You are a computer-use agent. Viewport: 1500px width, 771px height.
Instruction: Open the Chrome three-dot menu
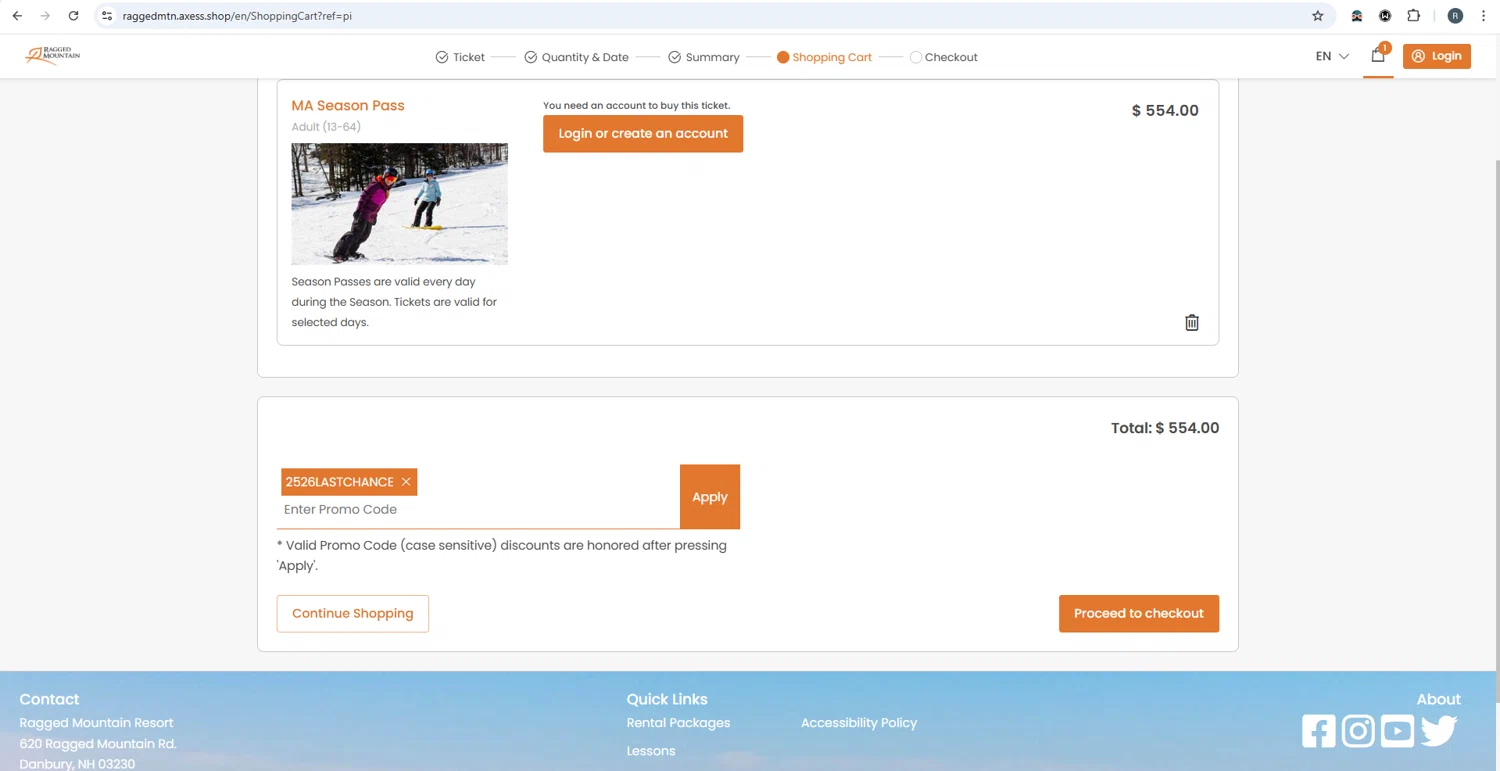pos(1483,16)
